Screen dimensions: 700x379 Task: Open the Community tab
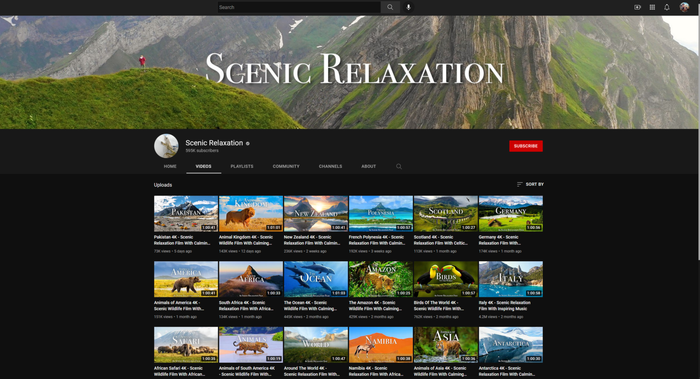(286, 167)
